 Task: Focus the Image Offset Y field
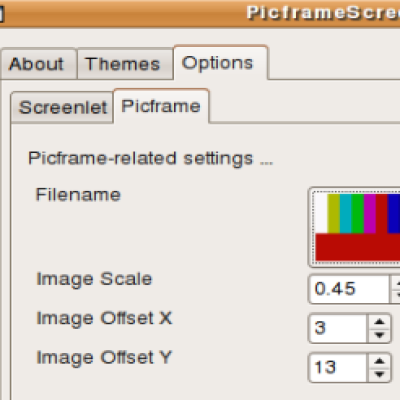pyautogui.click(x=338, y=368)
